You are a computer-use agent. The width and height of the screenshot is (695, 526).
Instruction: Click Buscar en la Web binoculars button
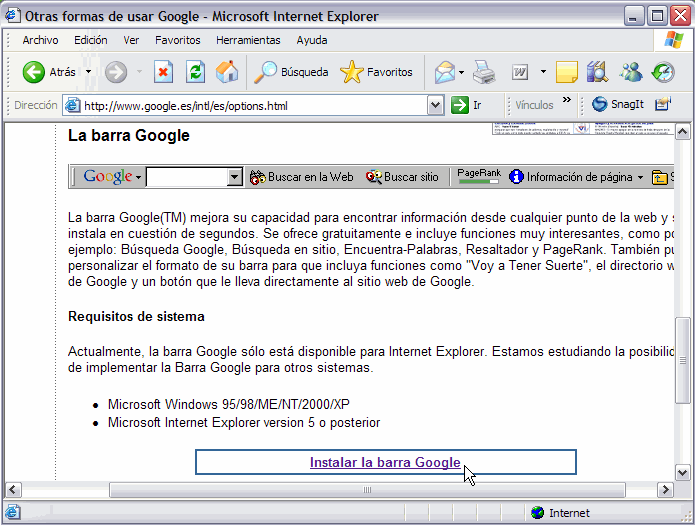(301, 177)
